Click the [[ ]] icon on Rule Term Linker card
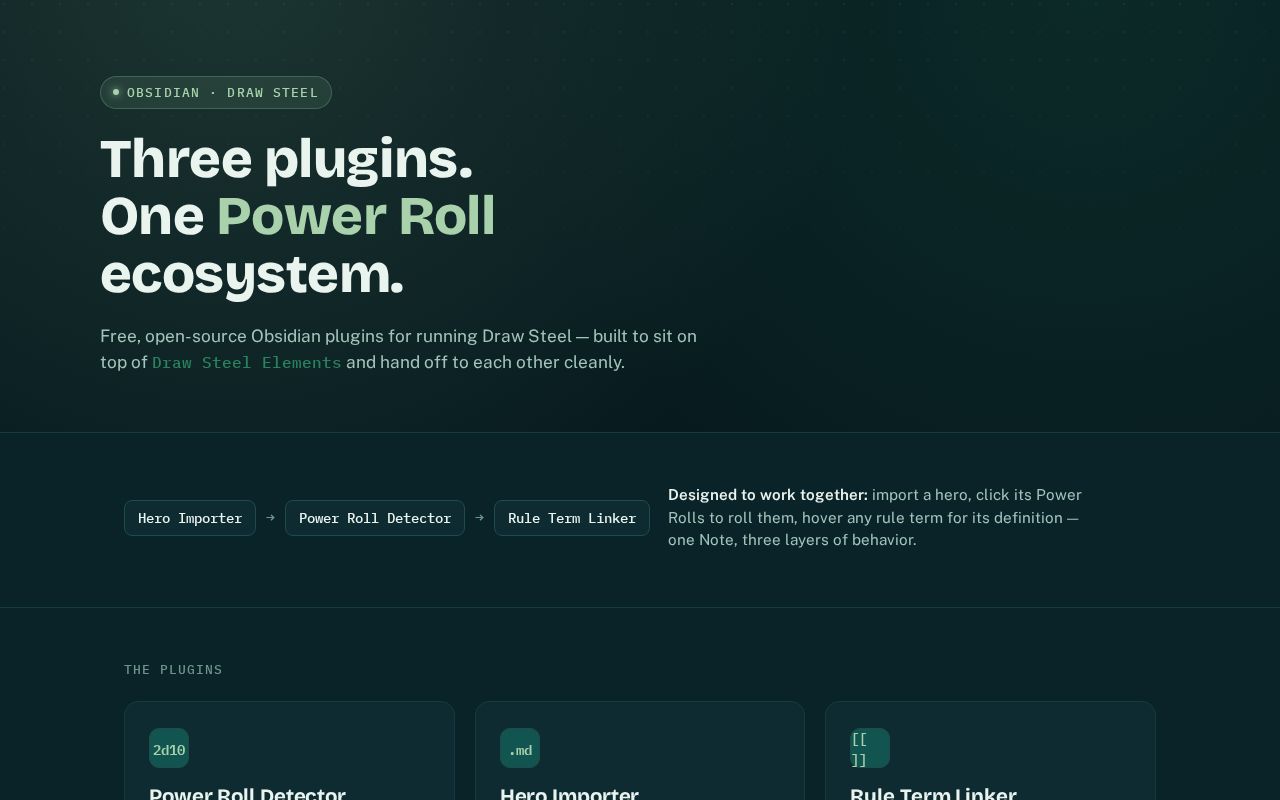Viewport: 1280px width, 800px height. [x=870, y=748]
